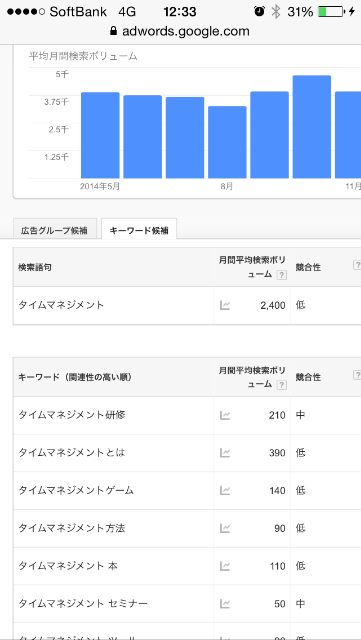Select keyword タイムマネジメントとは
The height and width of the screenshot is (640, 361).
point(72,453)
